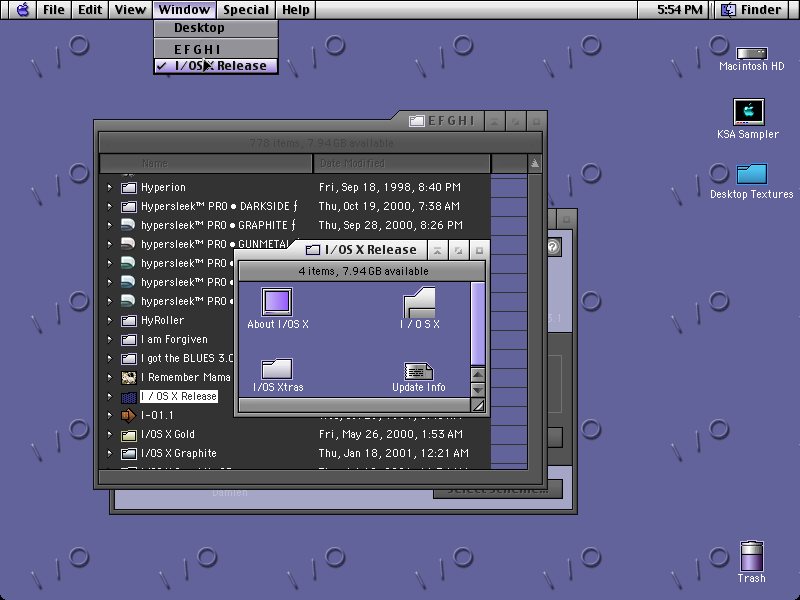Click the 5:54 PM menu bar clock

point(680,9)
